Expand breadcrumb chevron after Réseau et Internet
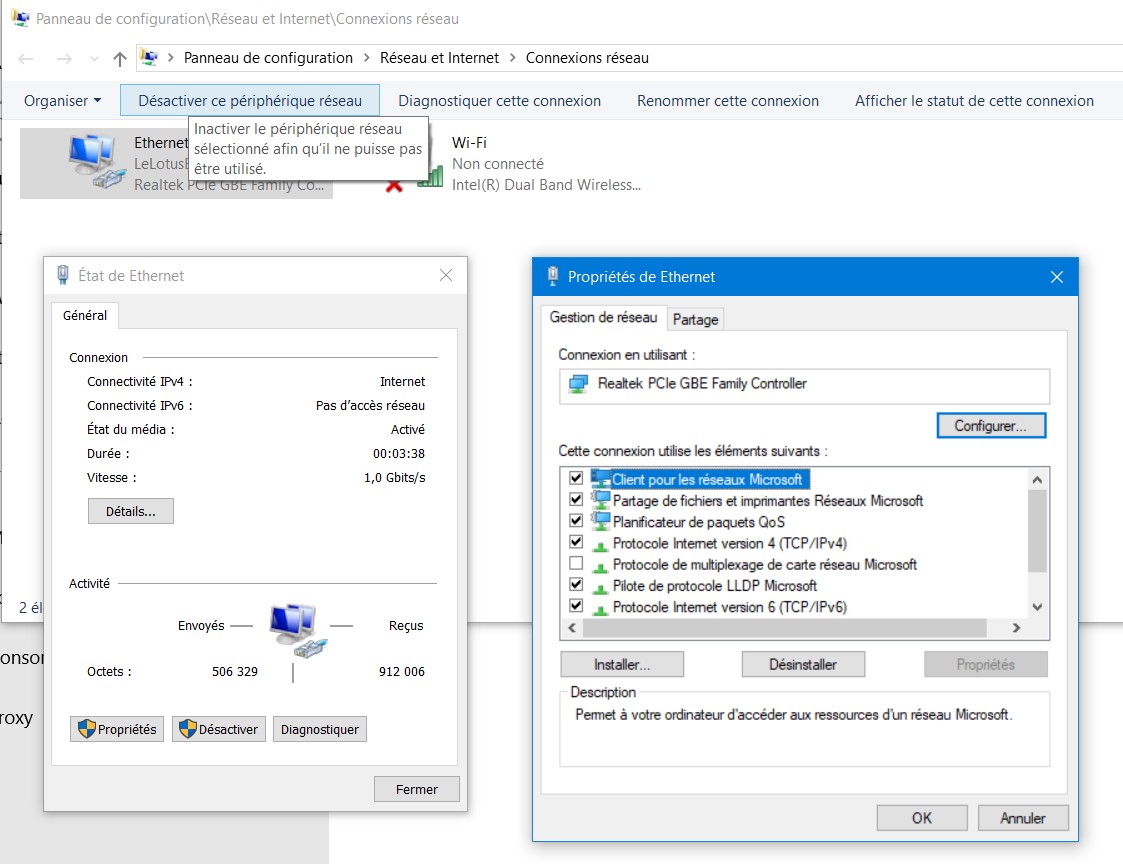Screen dimensions: 1123x864 click(513, 58)
